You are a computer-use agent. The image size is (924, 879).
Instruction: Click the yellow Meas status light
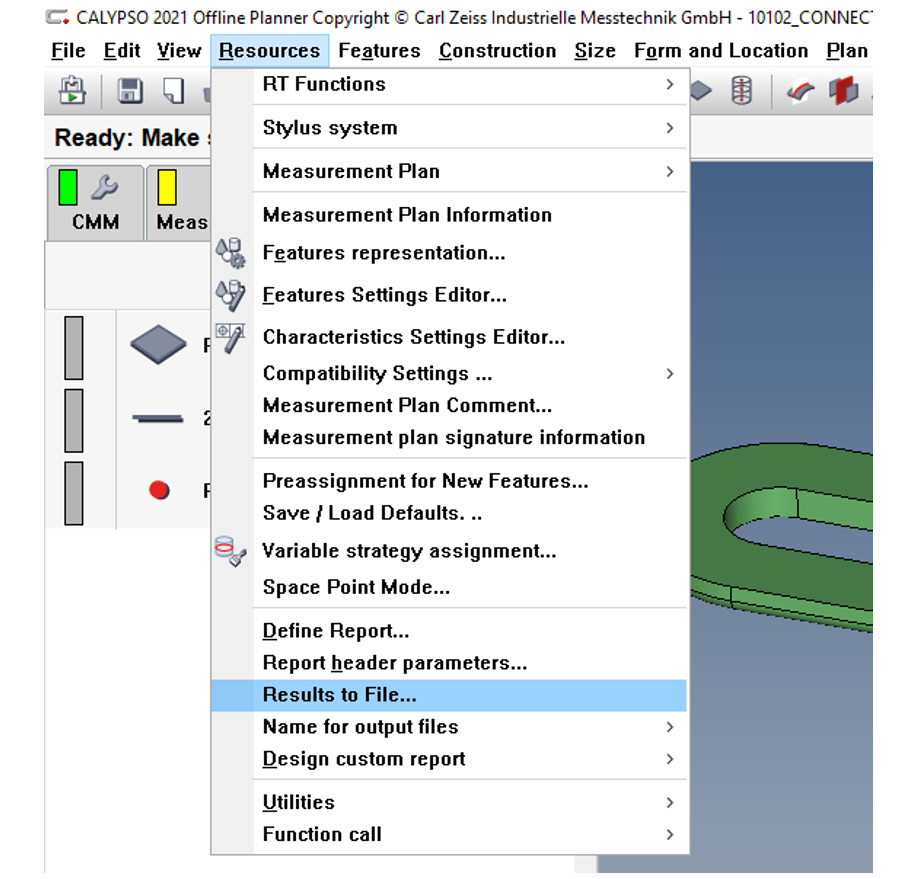167,187
